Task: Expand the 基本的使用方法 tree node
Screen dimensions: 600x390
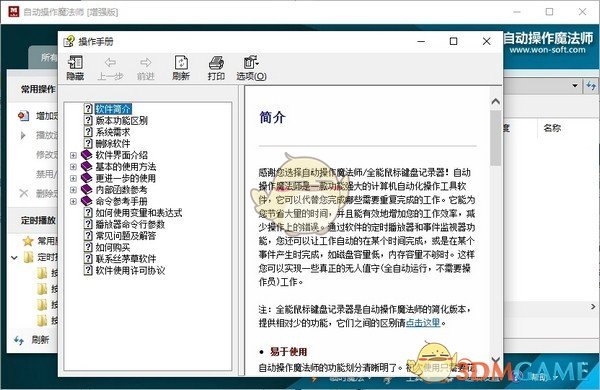Action: [73, 167]
